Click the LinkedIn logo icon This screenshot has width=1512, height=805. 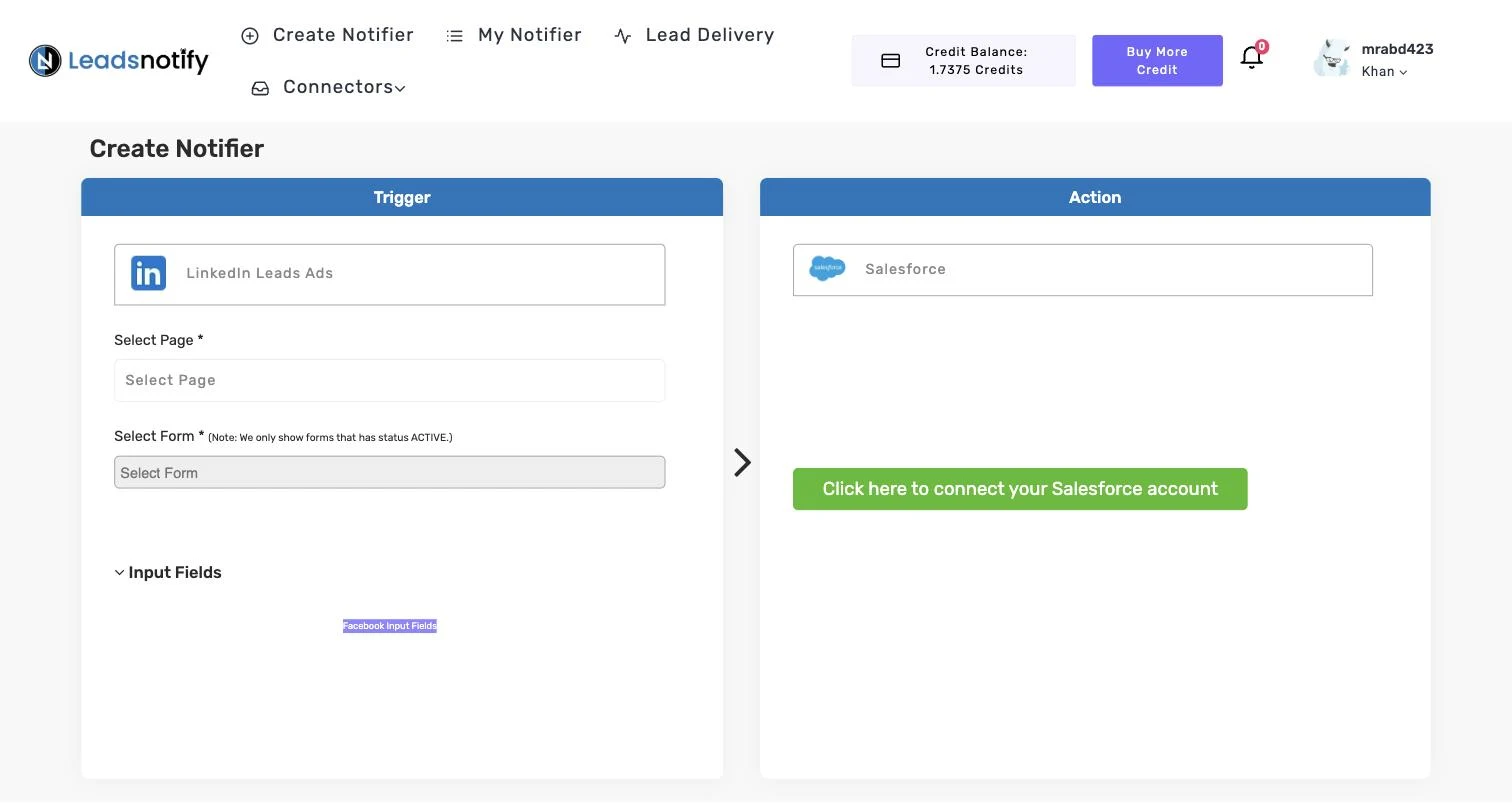[x=148, y=273]
